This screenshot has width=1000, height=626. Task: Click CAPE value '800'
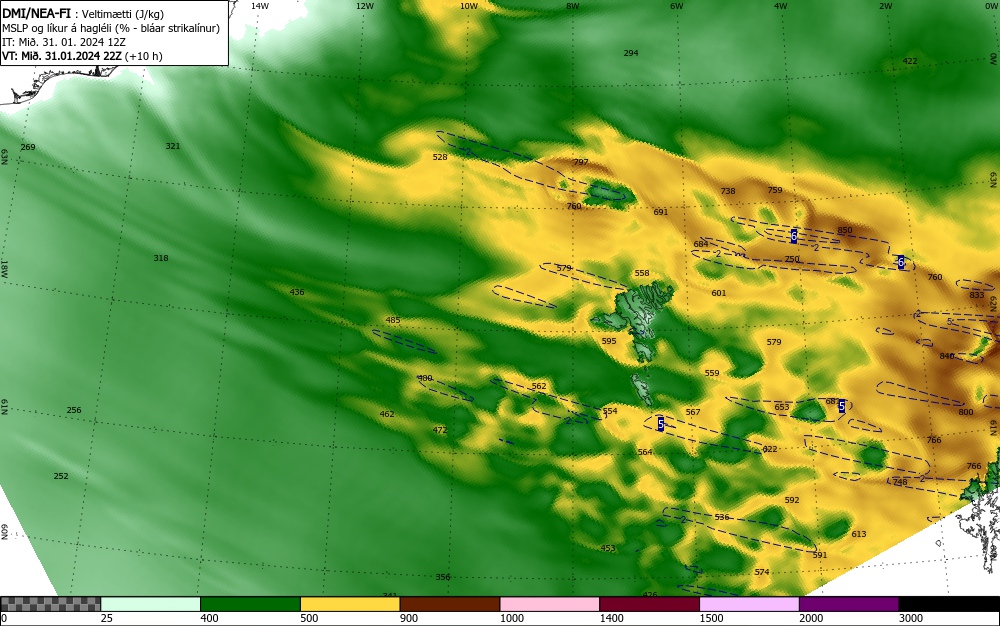pyautogui.click(x=966, y=412)
